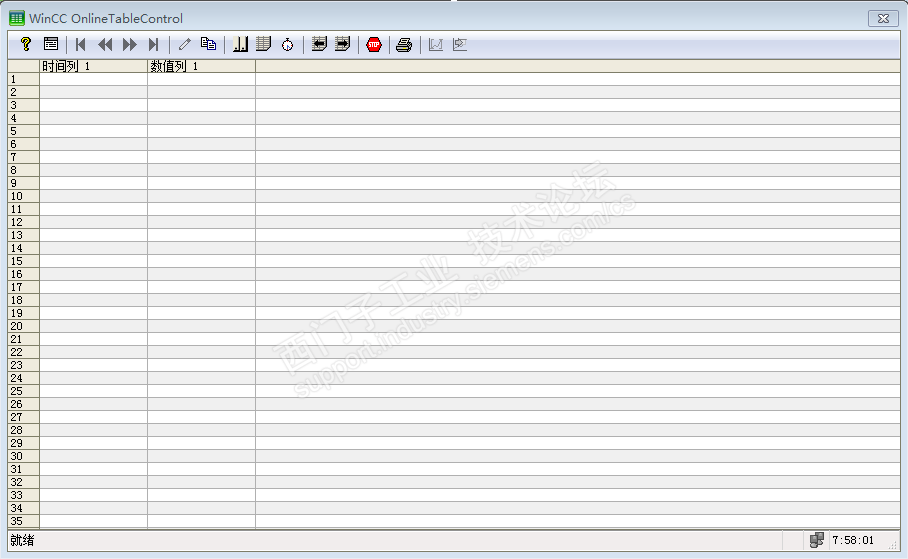Select the 时间列 1 column header

tap(94, 66)
